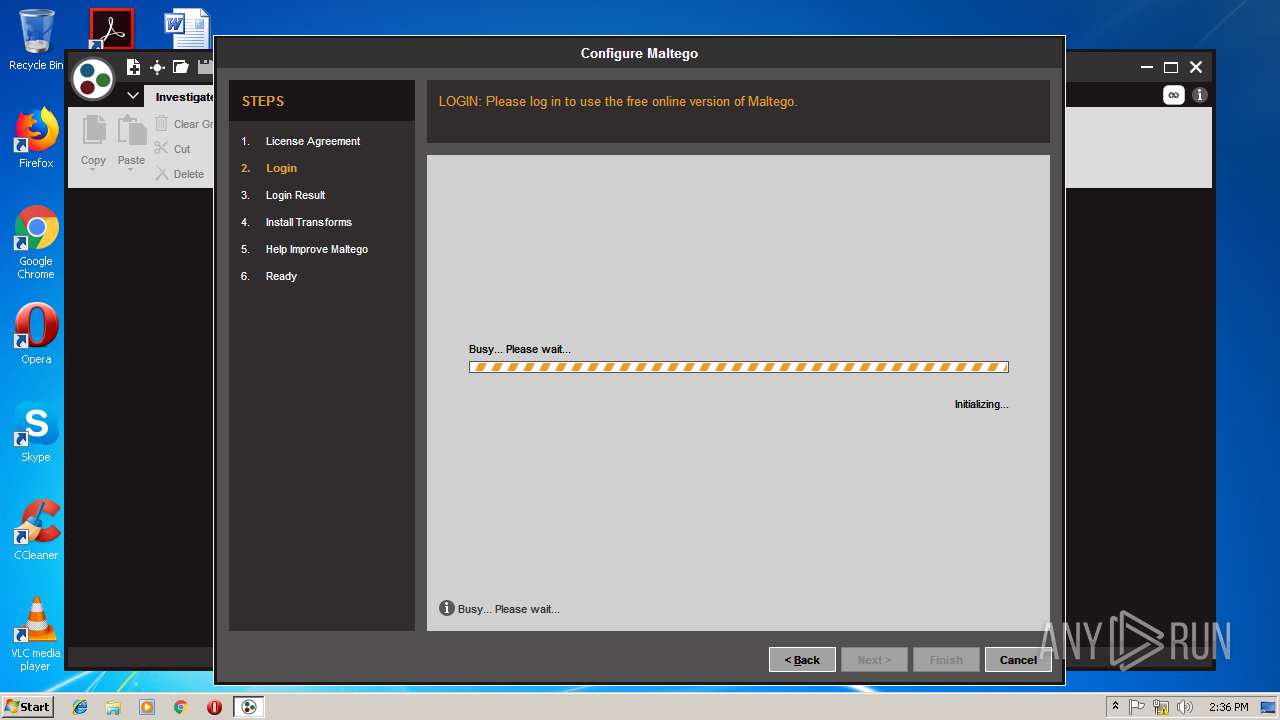This screenshot has height=720, width=1280.
Task: Open Windows Media Player from the taskbar
Action: [x=147, y=707]
